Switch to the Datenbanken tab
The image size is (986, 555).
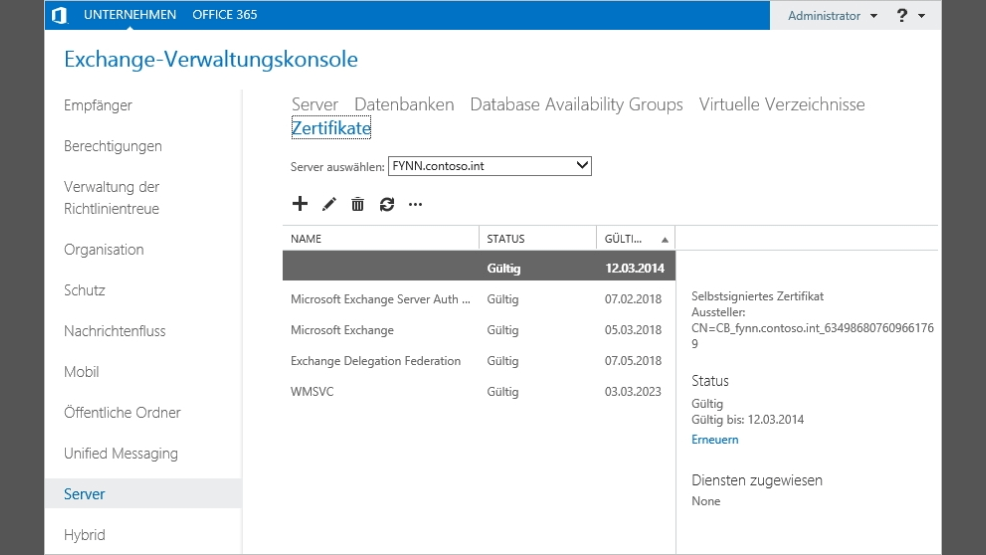coord(404,104)
